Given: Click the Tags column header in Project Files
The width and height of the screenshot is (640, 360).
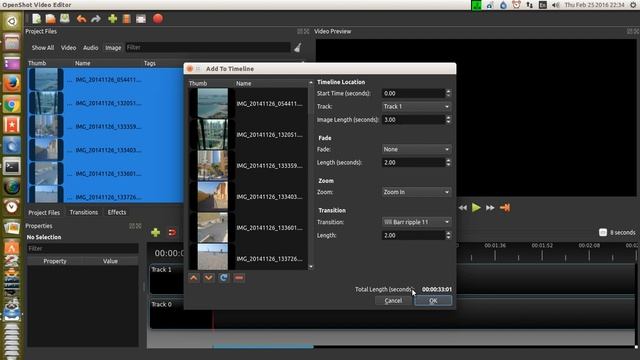Looking at the screenshot, I should pos(150,63).
